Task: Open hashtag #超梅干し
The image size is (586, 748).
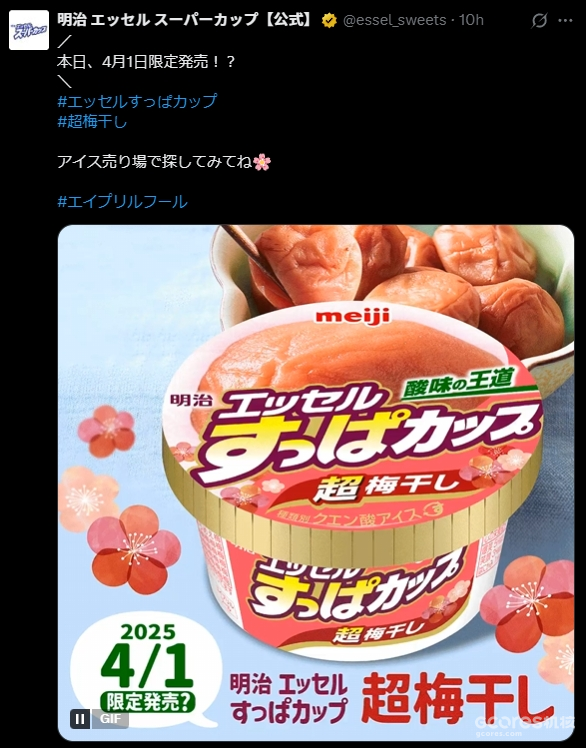Action: point(92,121)
